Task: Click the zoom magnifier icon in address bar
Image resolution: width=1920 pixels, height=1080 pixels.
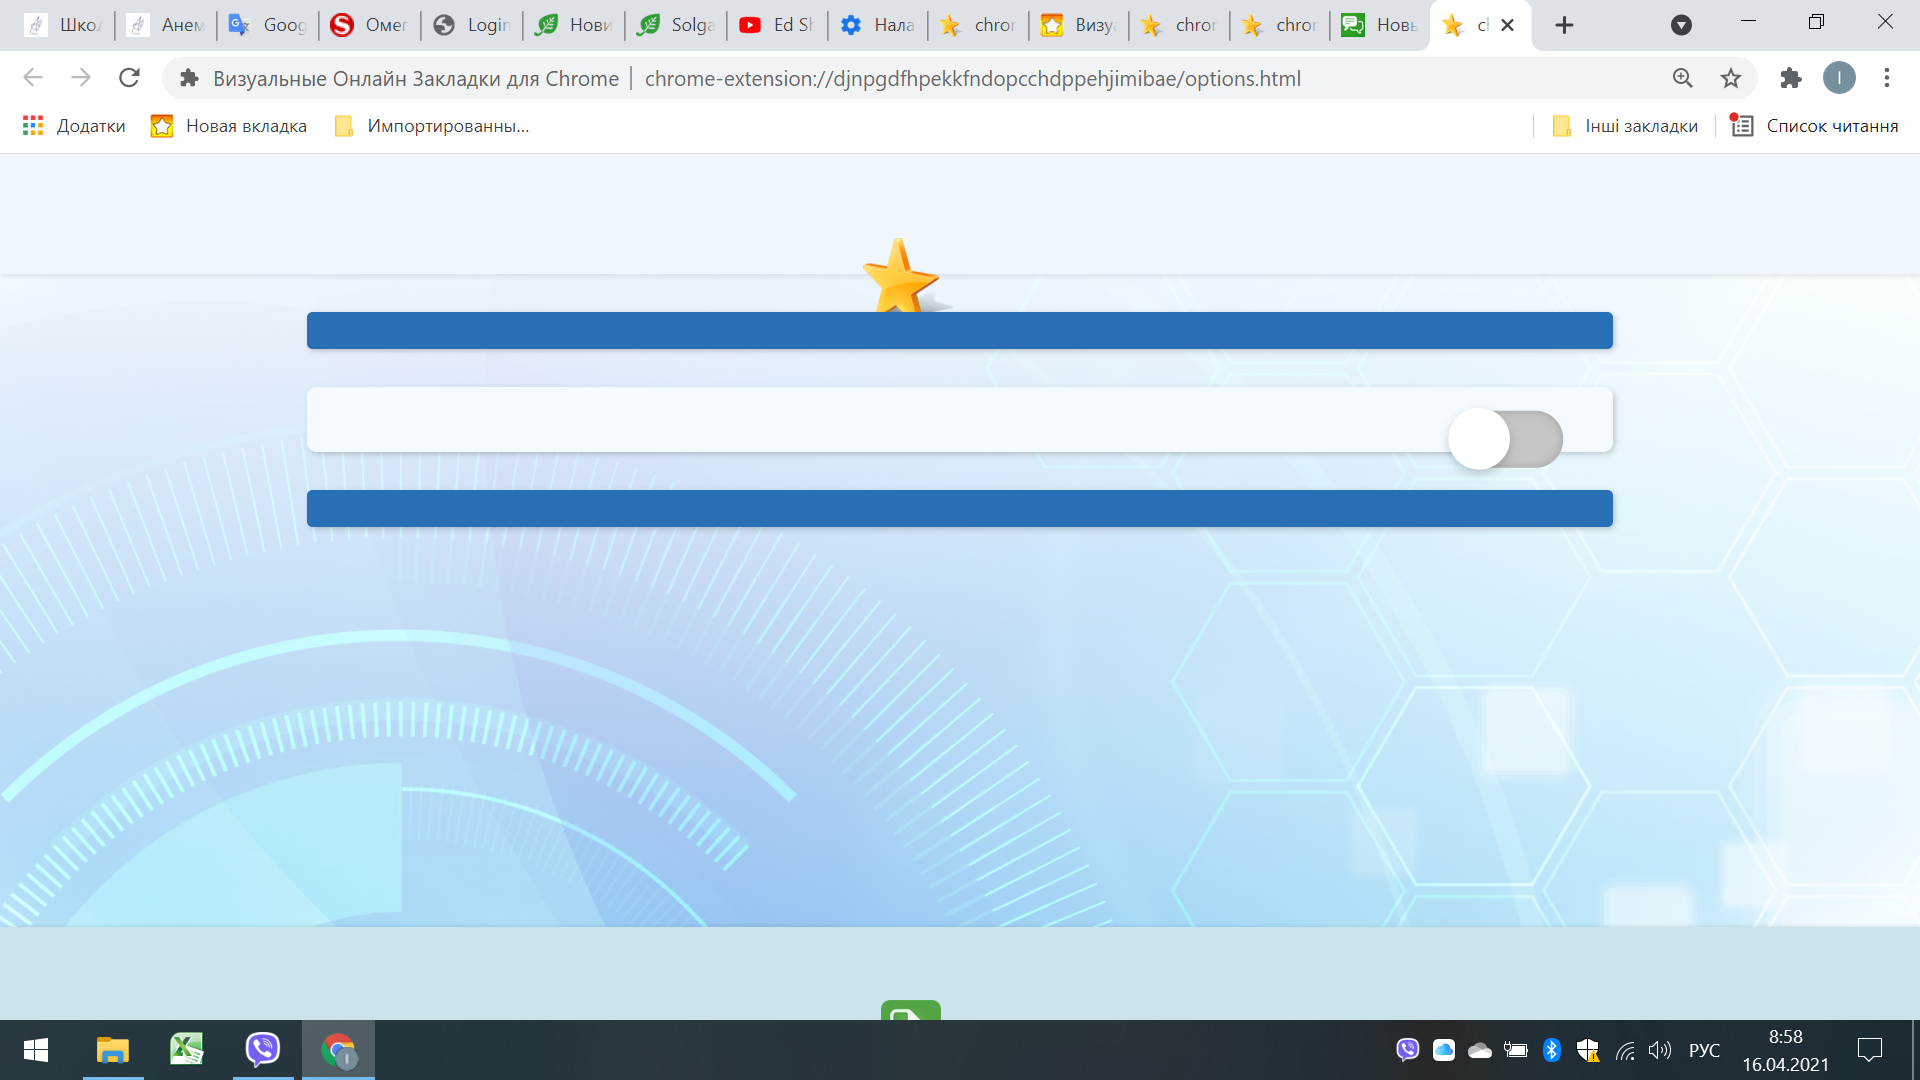Action: click(x=1683, y=78)
